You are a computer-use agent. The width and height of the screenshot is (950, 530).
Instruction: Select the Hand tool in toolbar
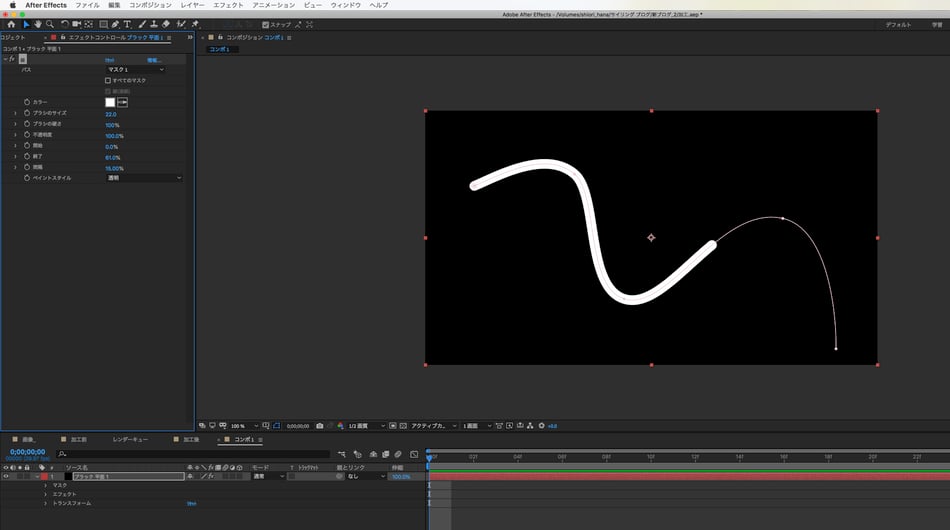tap(37, 24)
